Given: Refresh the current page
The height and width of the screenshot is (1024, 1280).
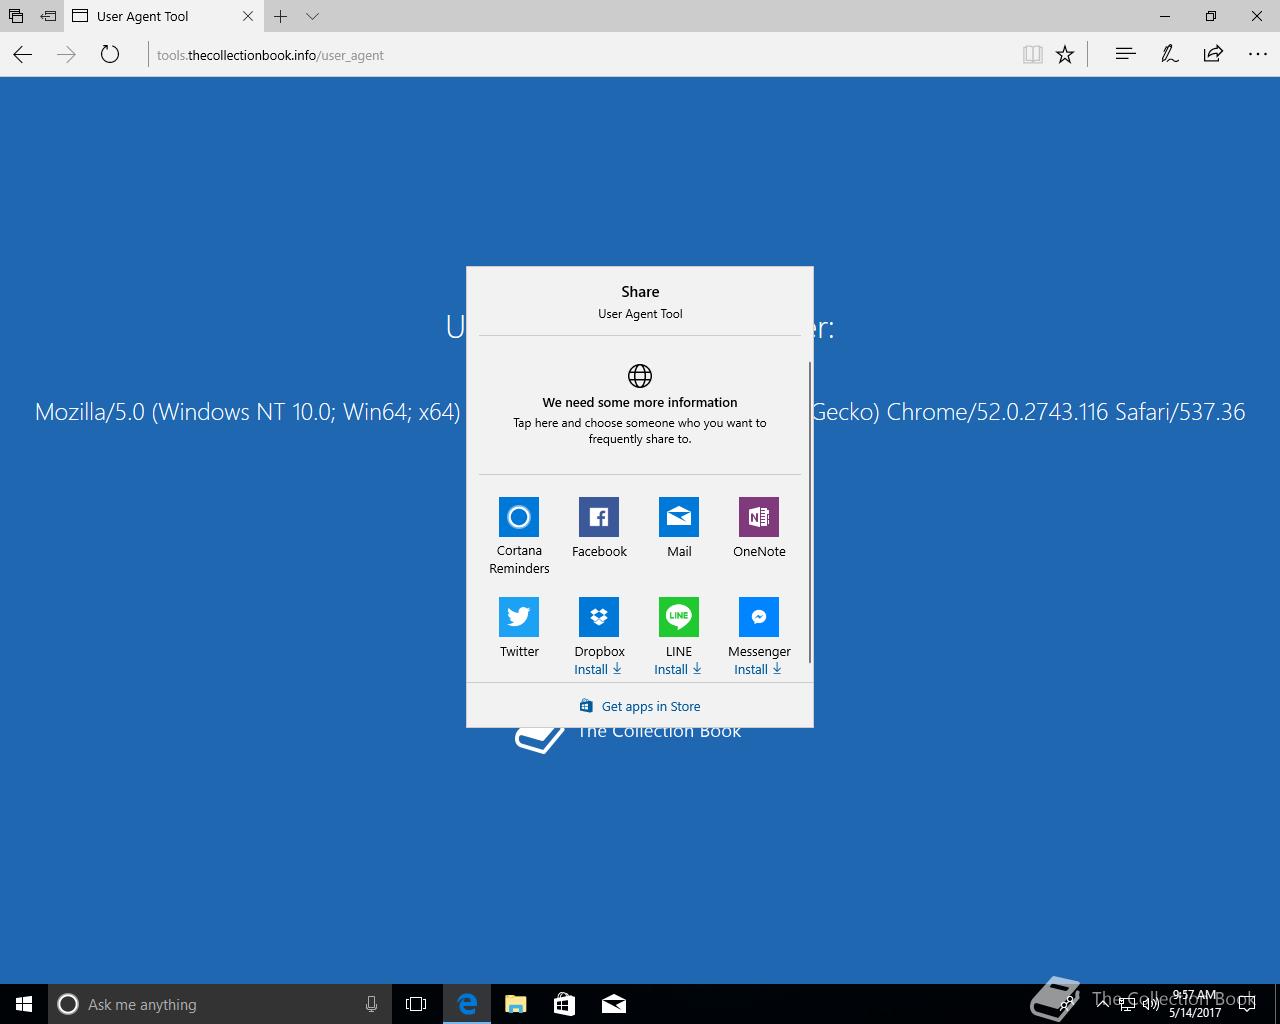Looking at the screenshot, I should [x=110, y=55].
